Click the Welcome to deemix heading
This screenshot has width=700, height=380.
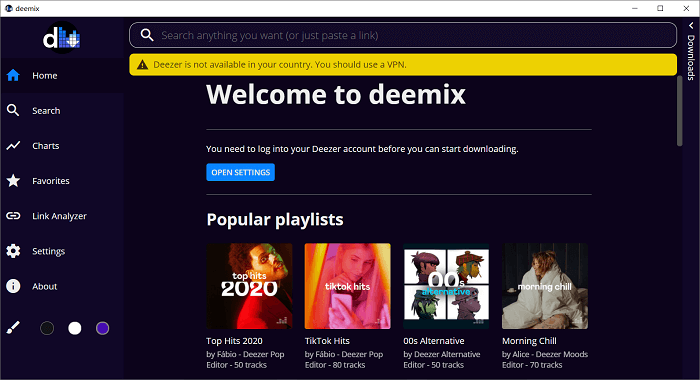click(336, 95)
